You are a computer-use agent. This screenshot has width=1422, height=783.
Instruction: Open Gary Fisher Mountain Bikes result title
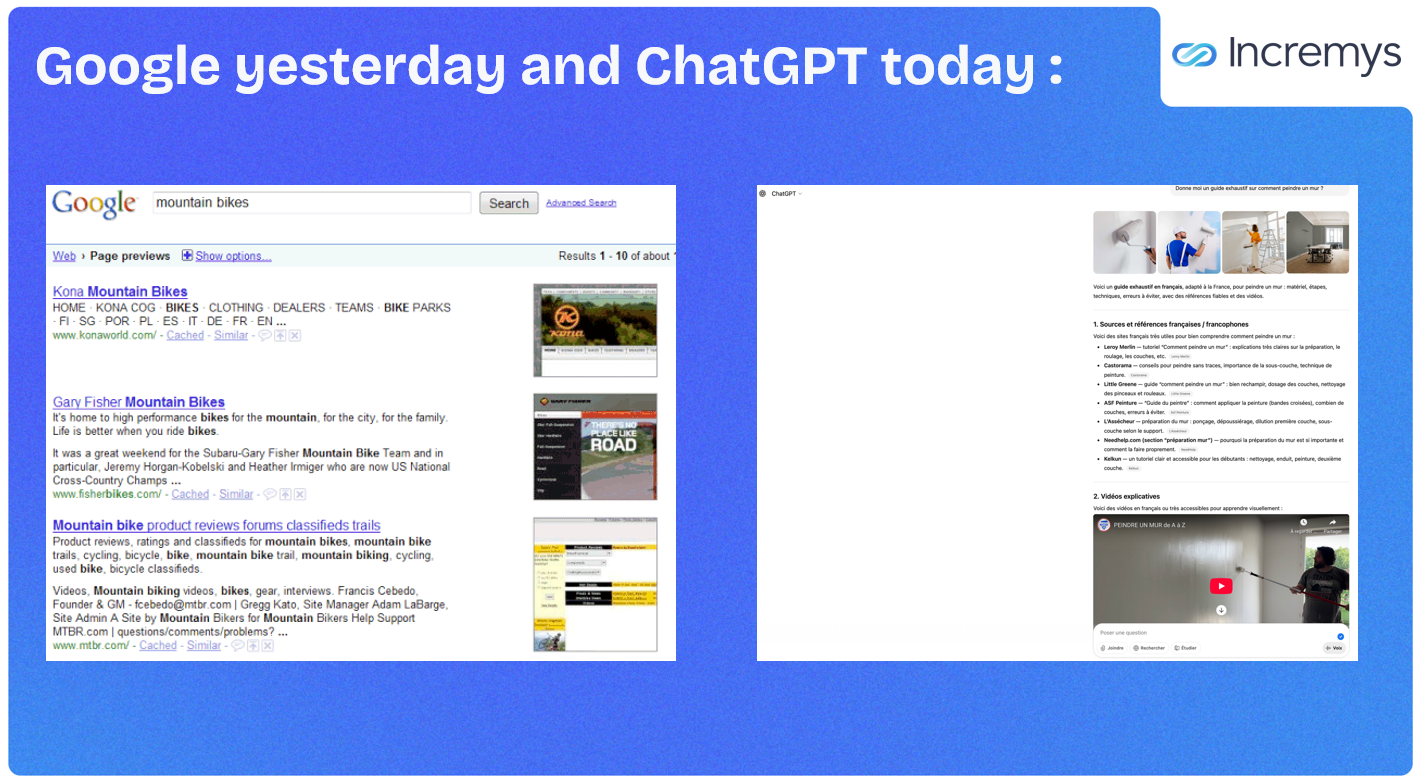[x=139, y=402]
